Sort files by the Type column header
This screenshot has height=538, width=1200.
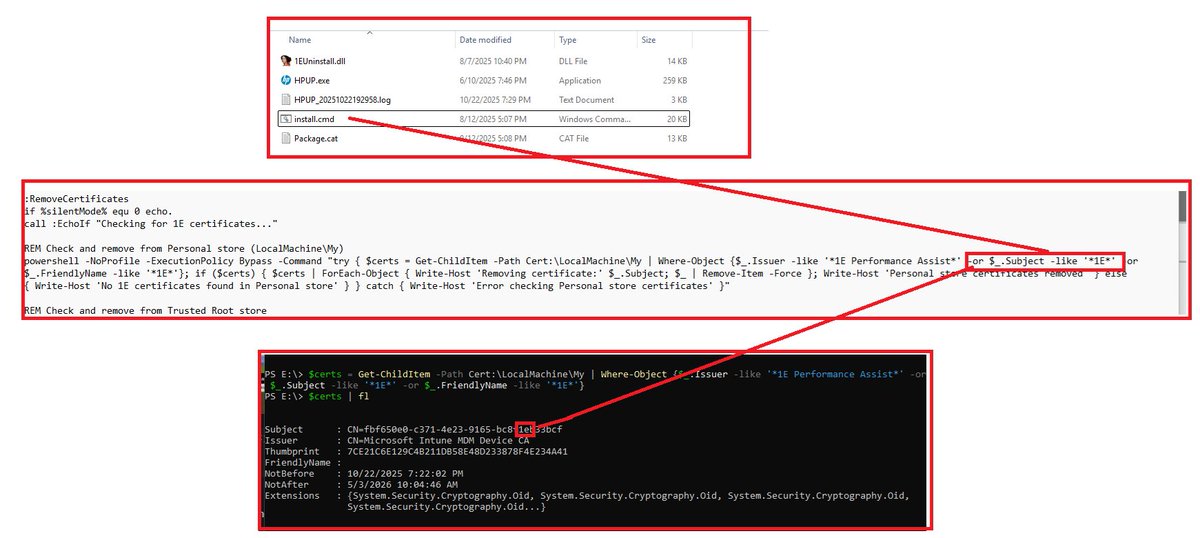pyautogui.click(x=568, y=40)
